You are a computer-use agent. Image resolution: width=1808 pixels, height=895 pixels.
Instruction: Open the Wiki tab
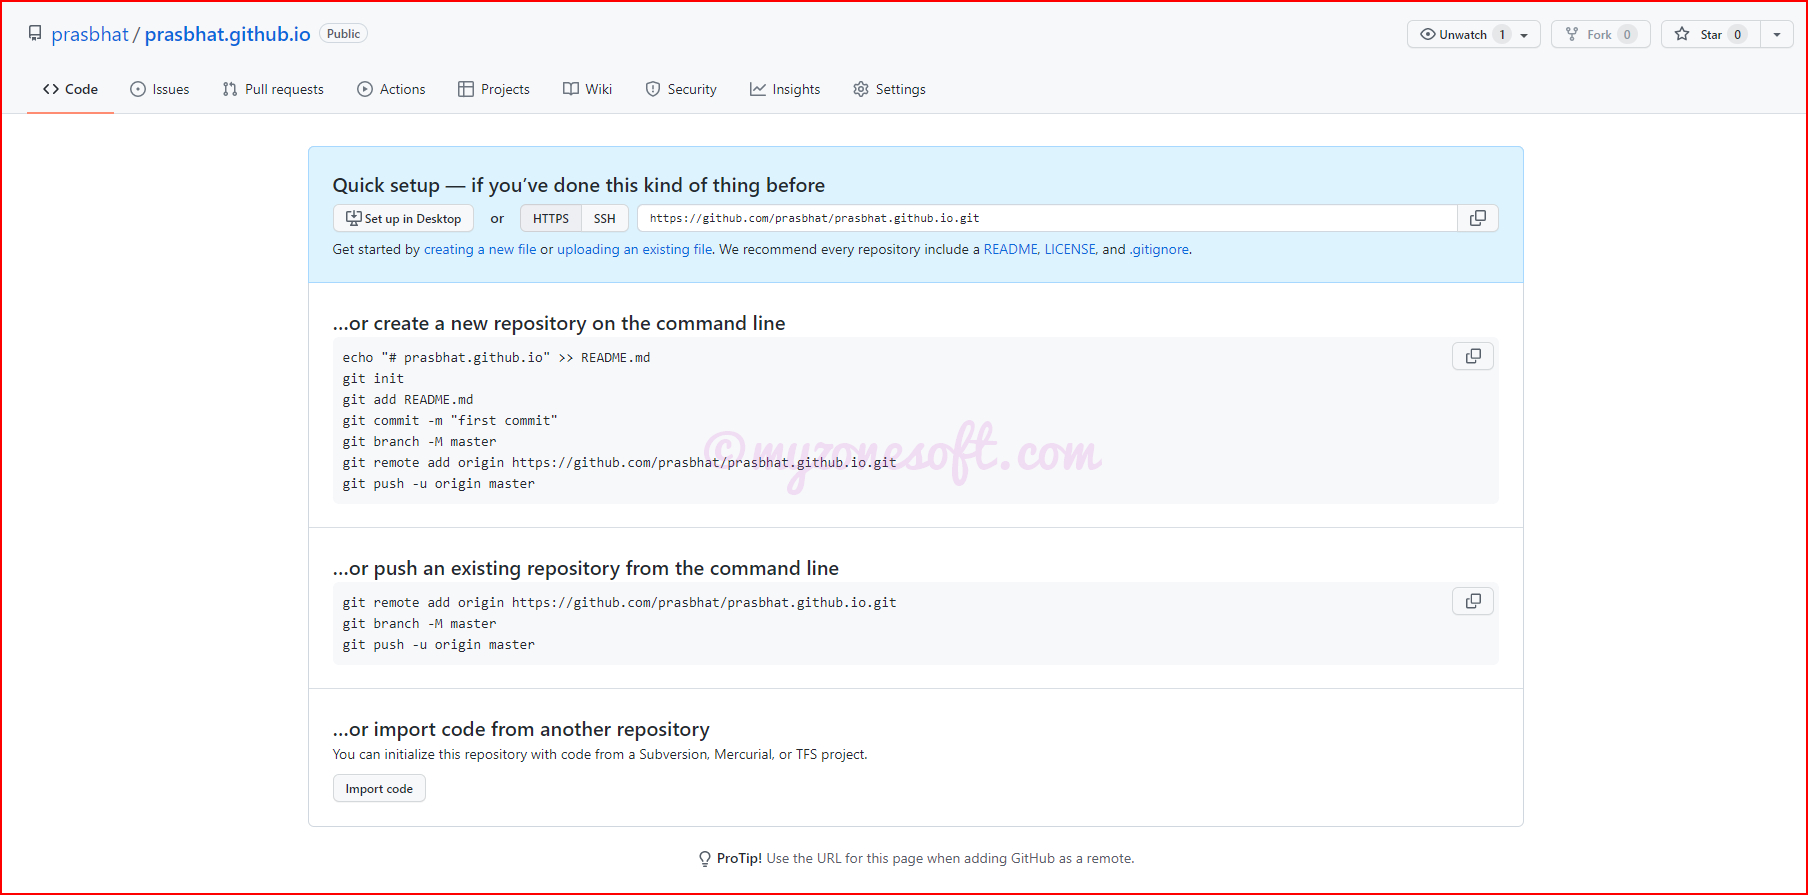coord(588,89)
